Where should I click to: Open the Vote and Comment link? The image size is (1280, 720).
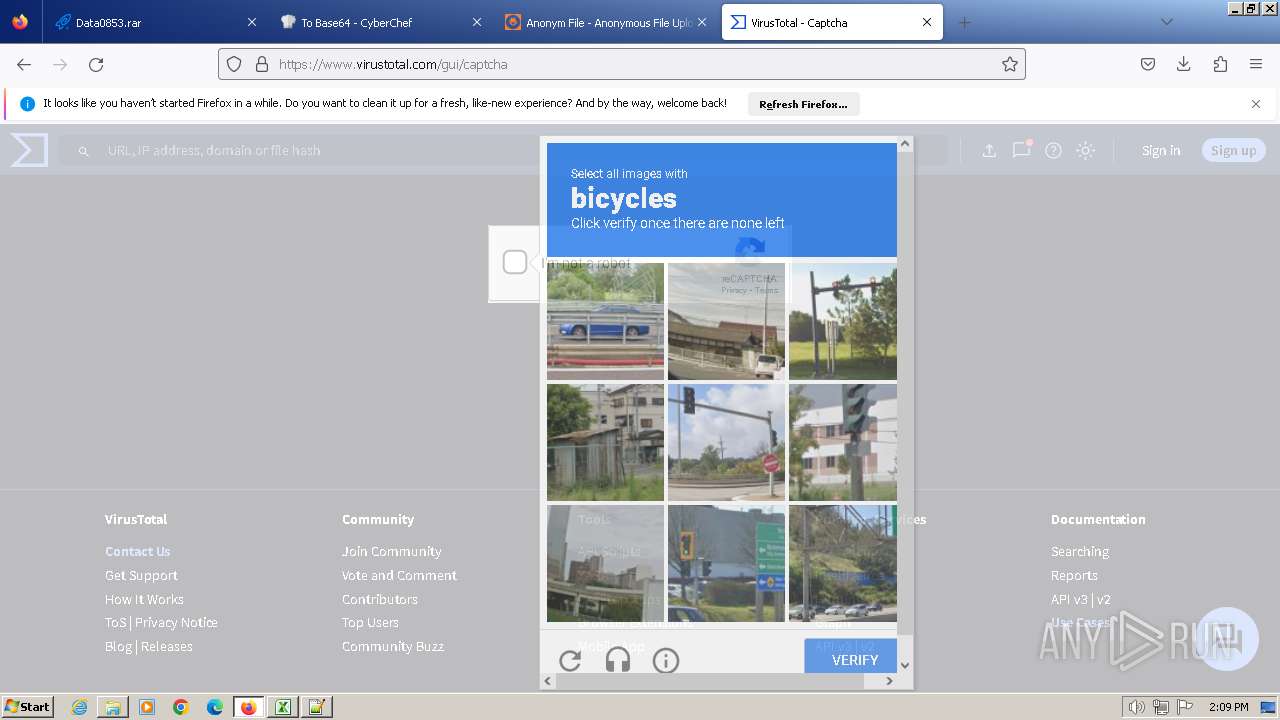point(399,575)
